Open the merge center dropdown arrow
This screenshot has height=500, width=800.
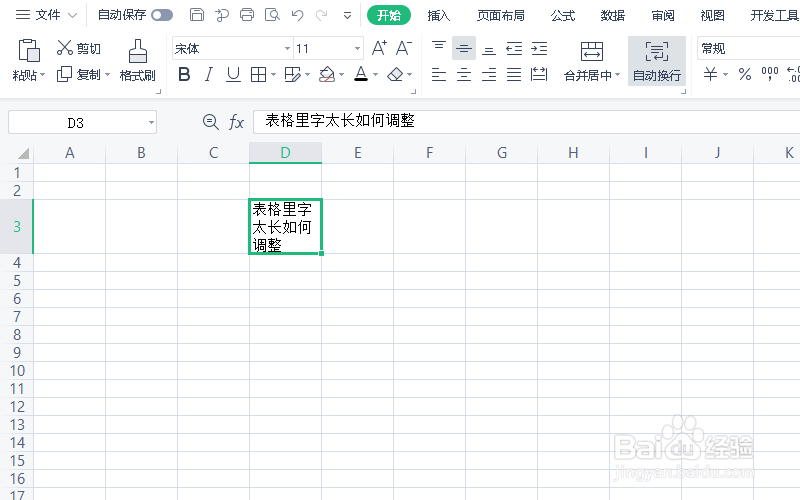(x=617, y=75)
